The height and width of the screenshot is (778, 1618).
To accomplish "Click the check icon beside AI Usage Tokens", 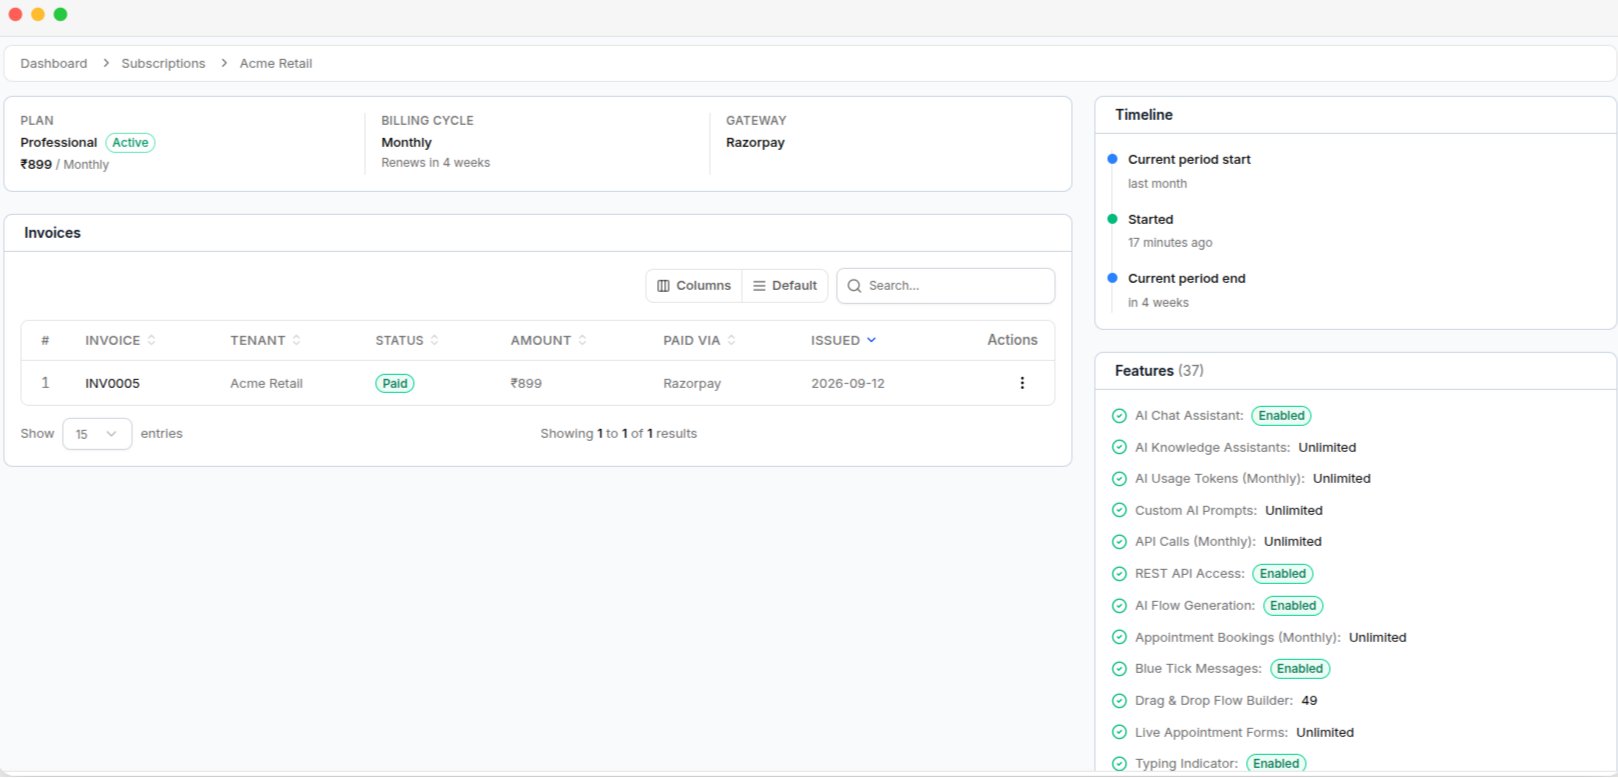I will tap(1119, 479).
